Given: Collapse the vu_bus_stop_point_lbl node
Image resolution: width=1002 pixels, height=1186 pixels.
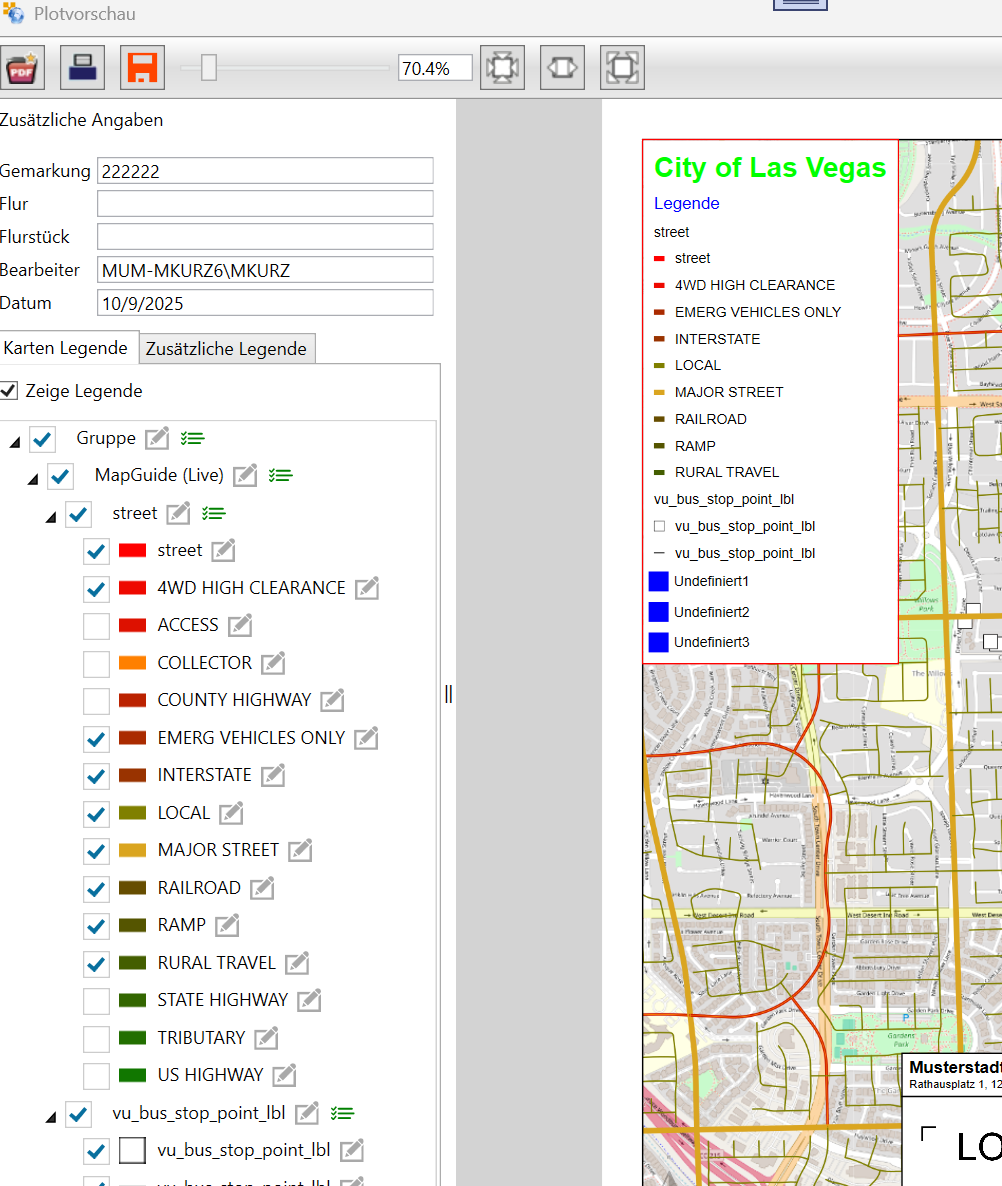Looking at the screenshot, I should [51, 1116].
